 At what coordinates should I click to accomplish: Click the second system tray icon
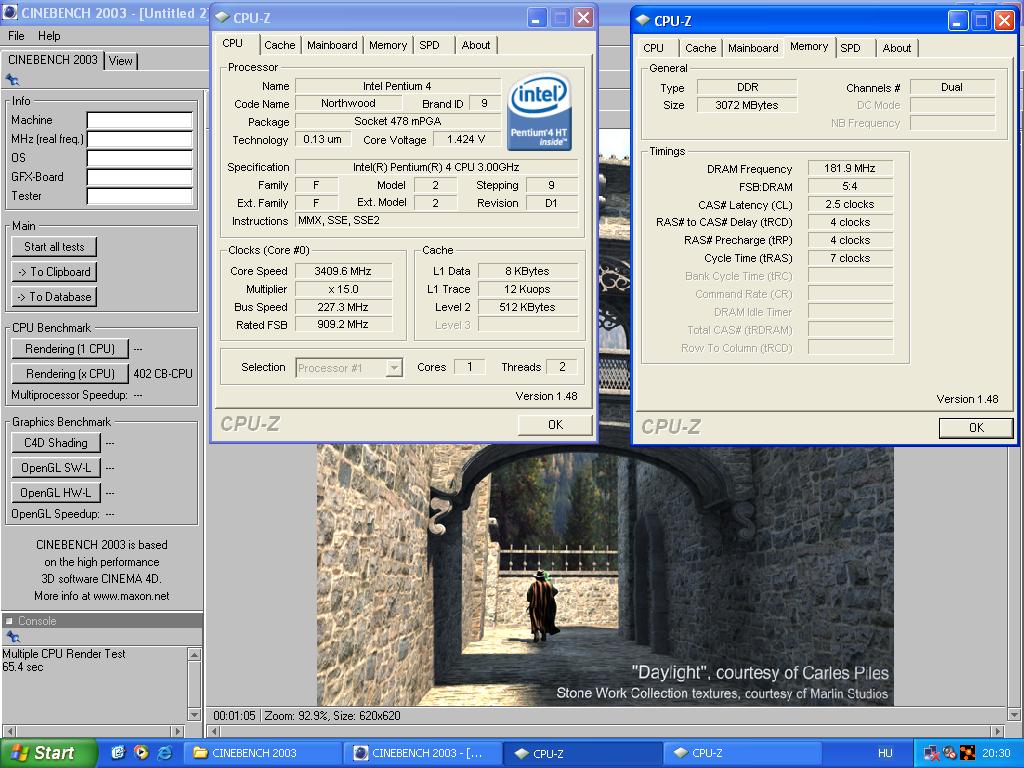(949, 753)
